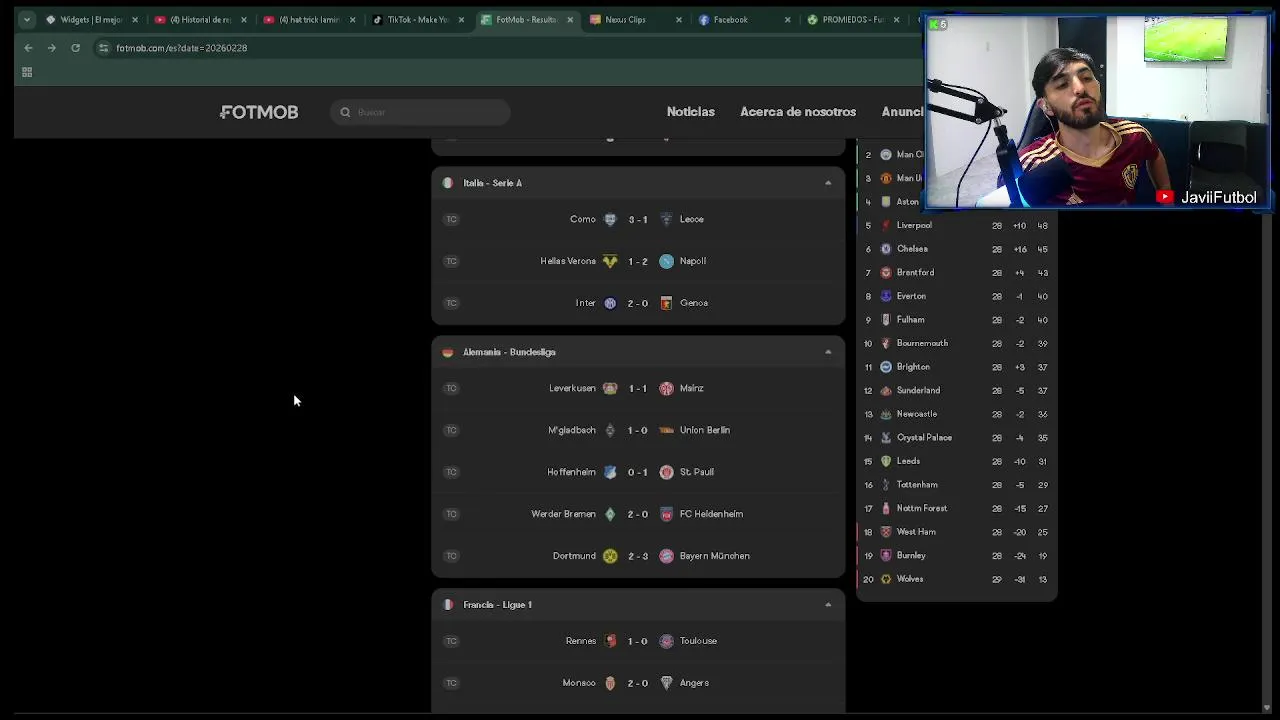Open the Alemania - Bundesliga league link
1280x720 pixels.
coord(509,352)
